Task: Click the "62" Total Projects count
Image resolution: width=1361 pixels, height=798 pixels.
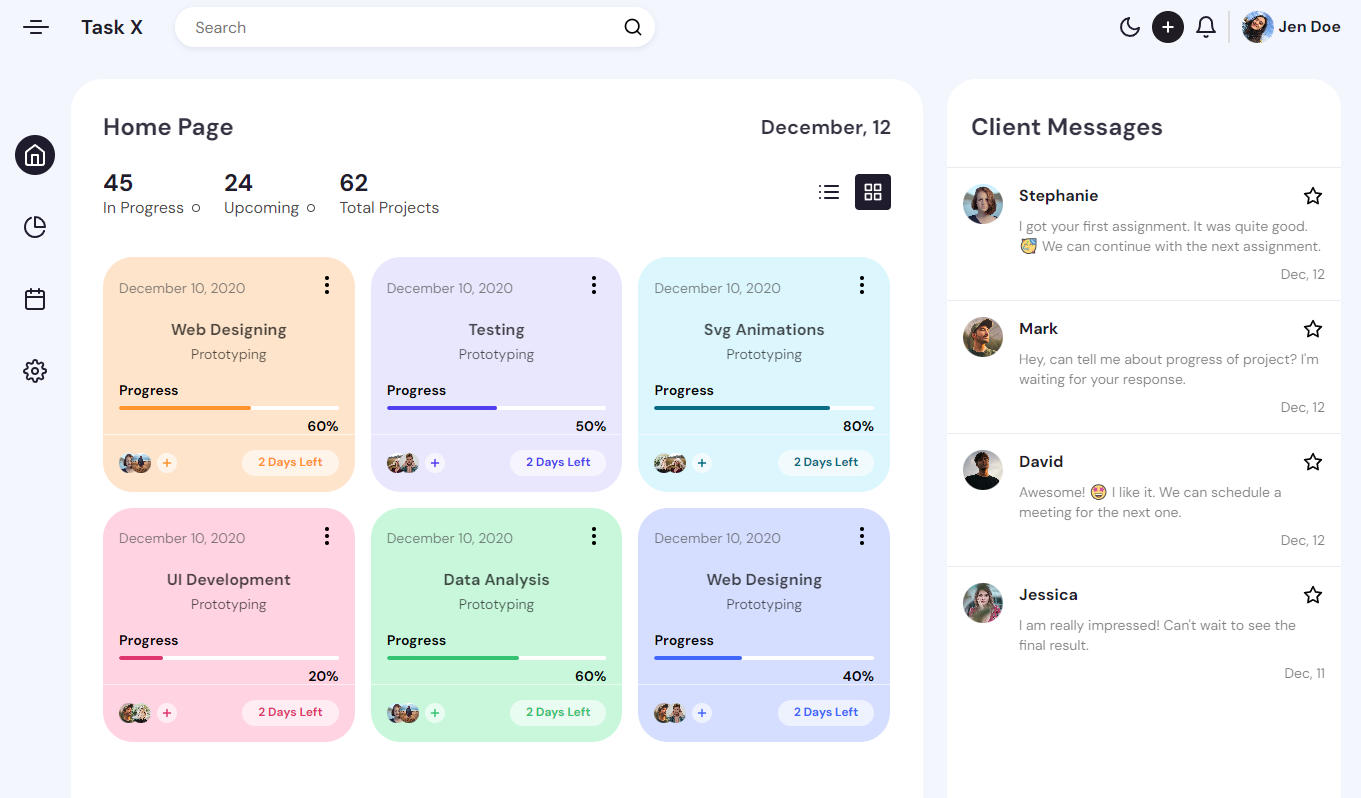Action: 354,183
